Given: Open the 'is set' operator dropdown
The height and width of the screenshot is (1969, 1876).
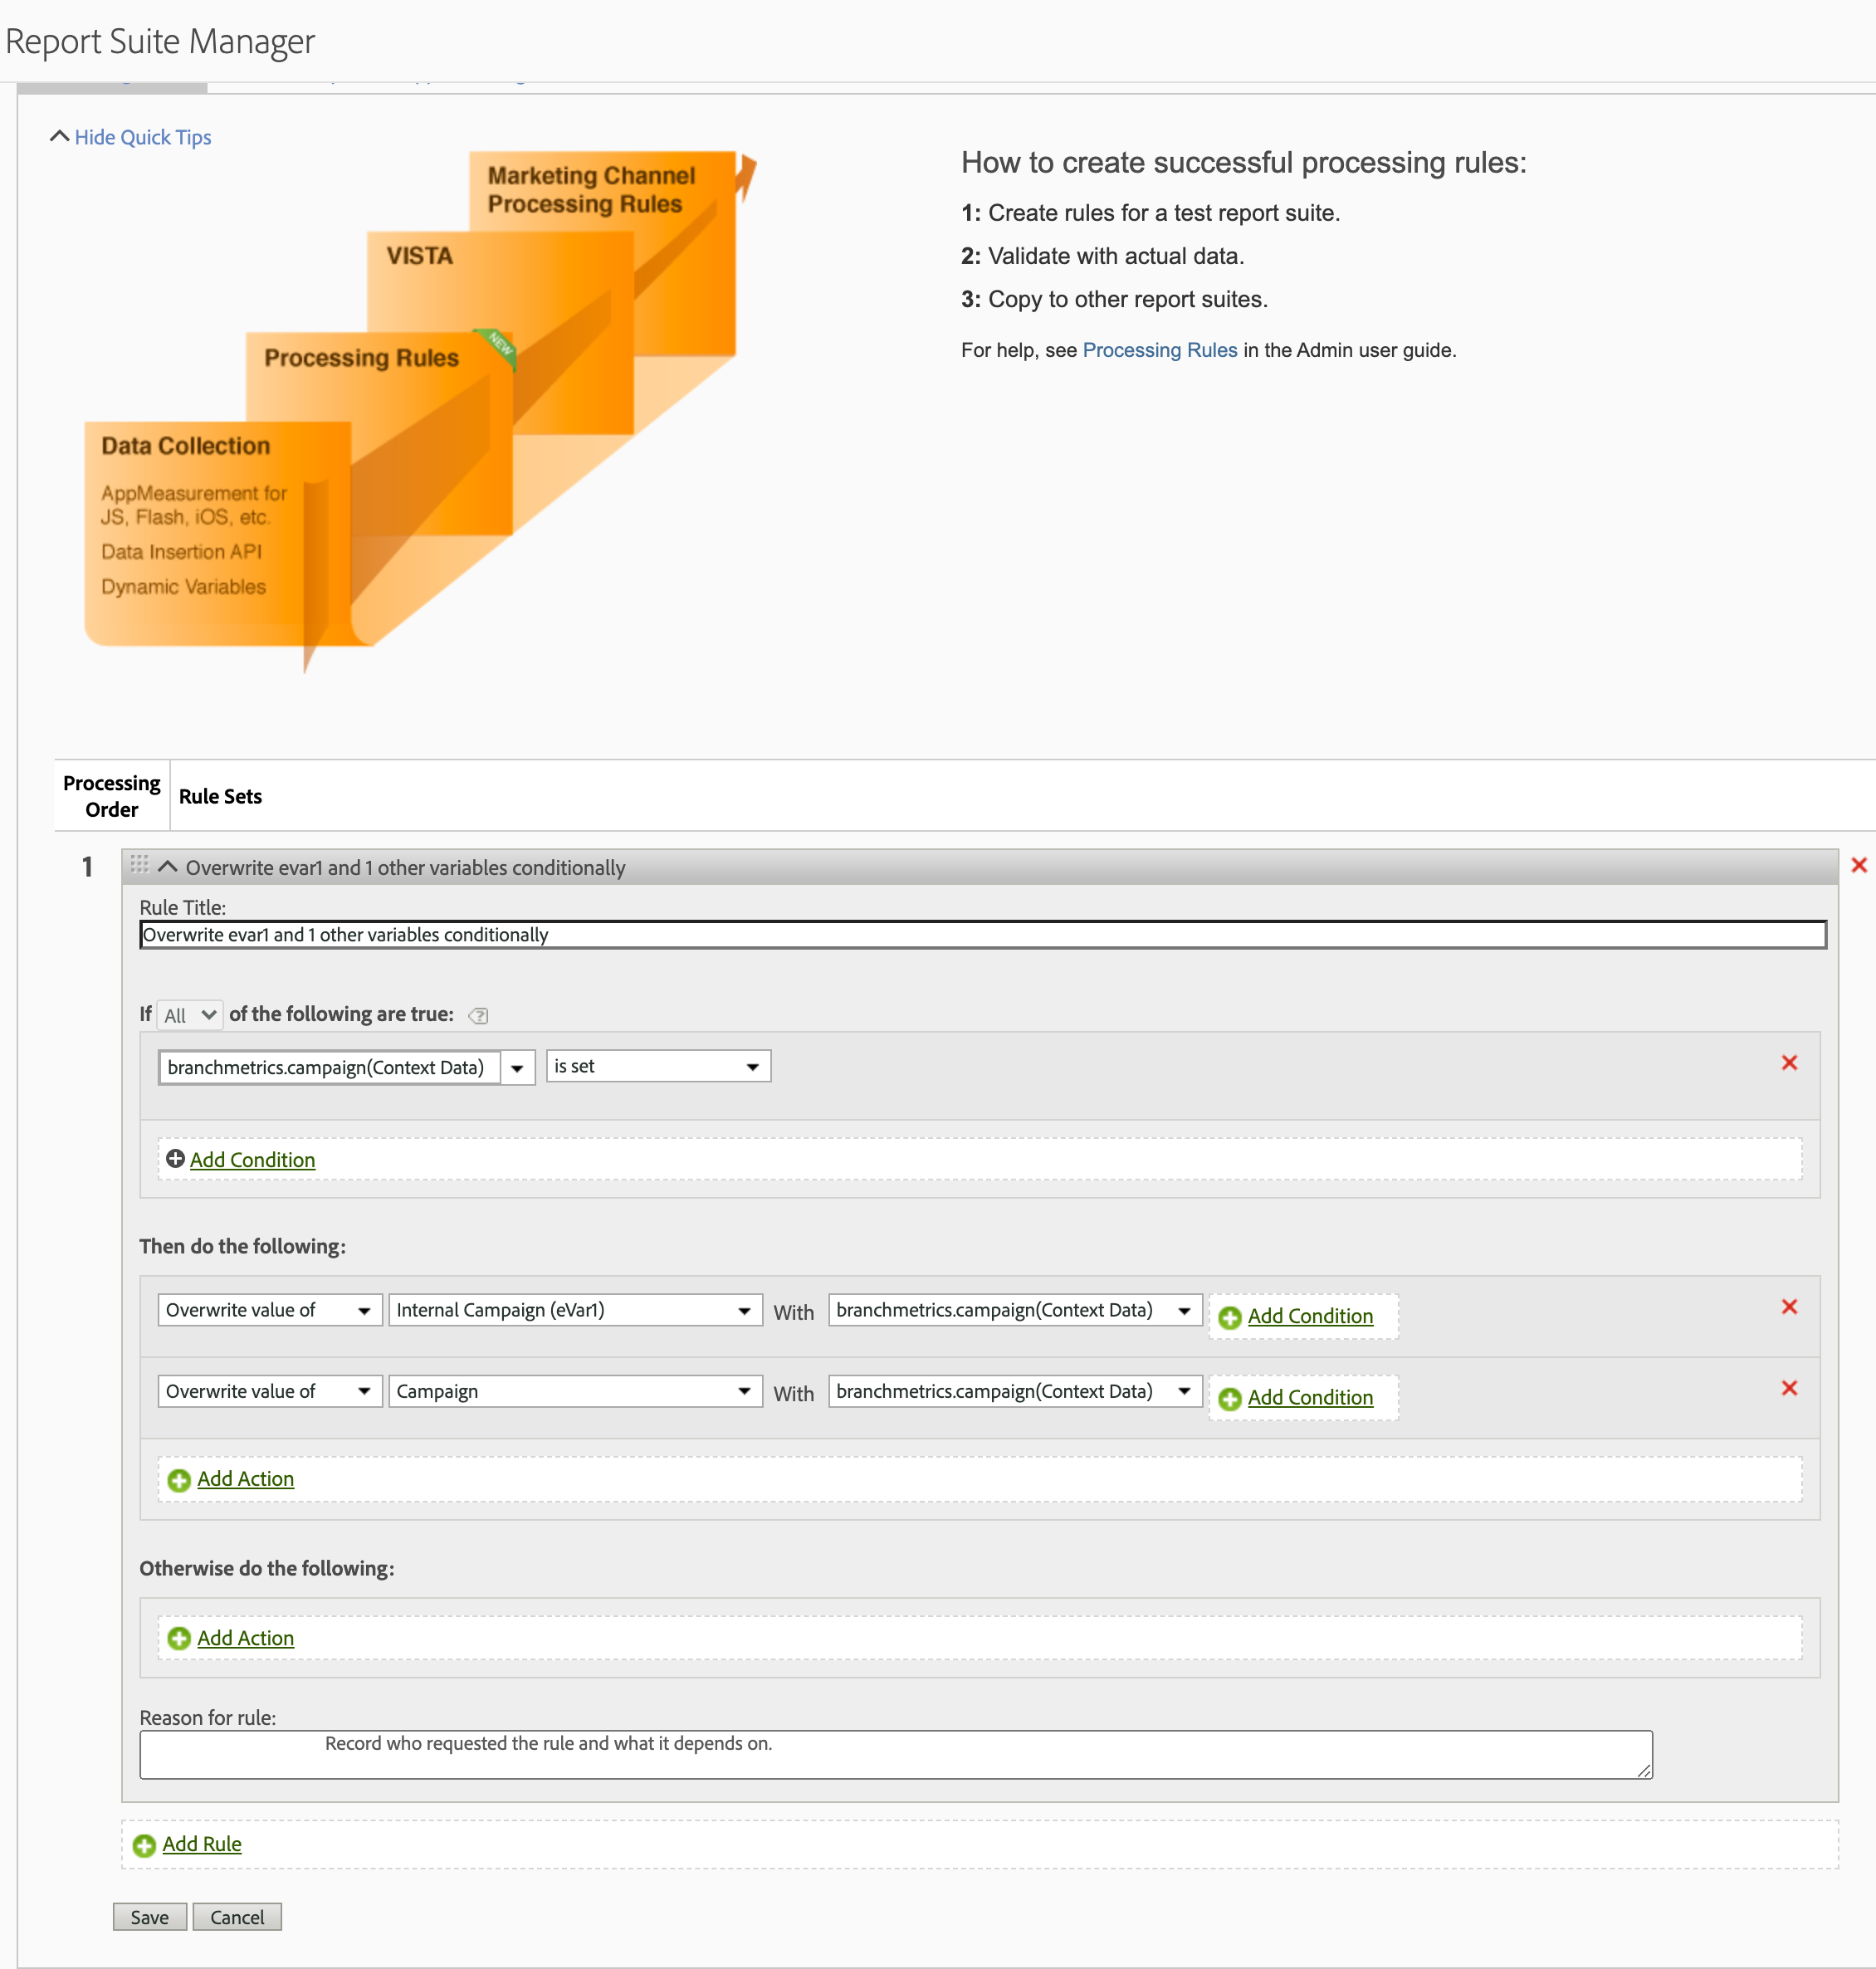Looking at the screenshot, I should coord(658,1066).
